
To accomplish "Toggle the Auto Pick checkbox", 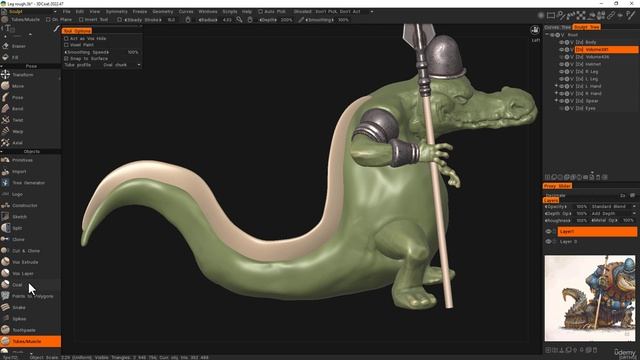I will pyautogui.click(x=260, y=12).
